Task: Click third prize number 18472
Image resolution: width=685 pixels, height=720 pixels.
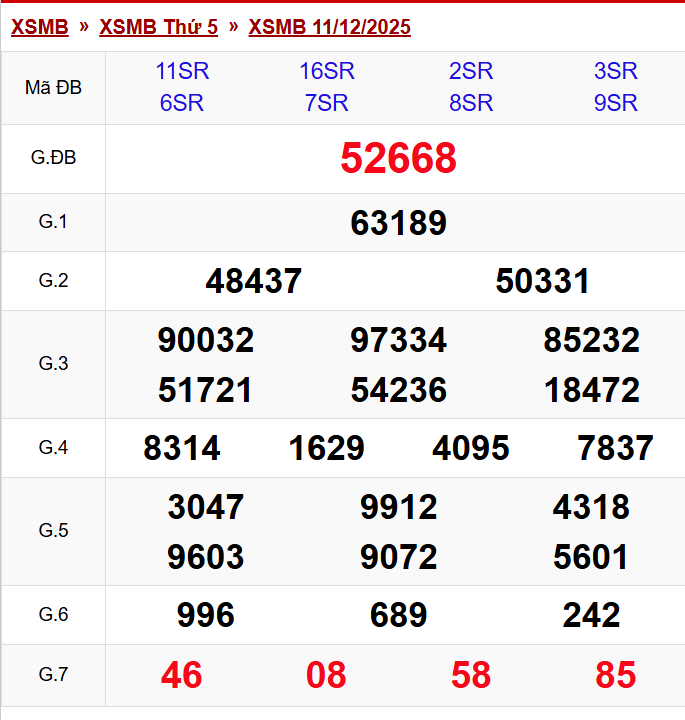Action: 591,390
